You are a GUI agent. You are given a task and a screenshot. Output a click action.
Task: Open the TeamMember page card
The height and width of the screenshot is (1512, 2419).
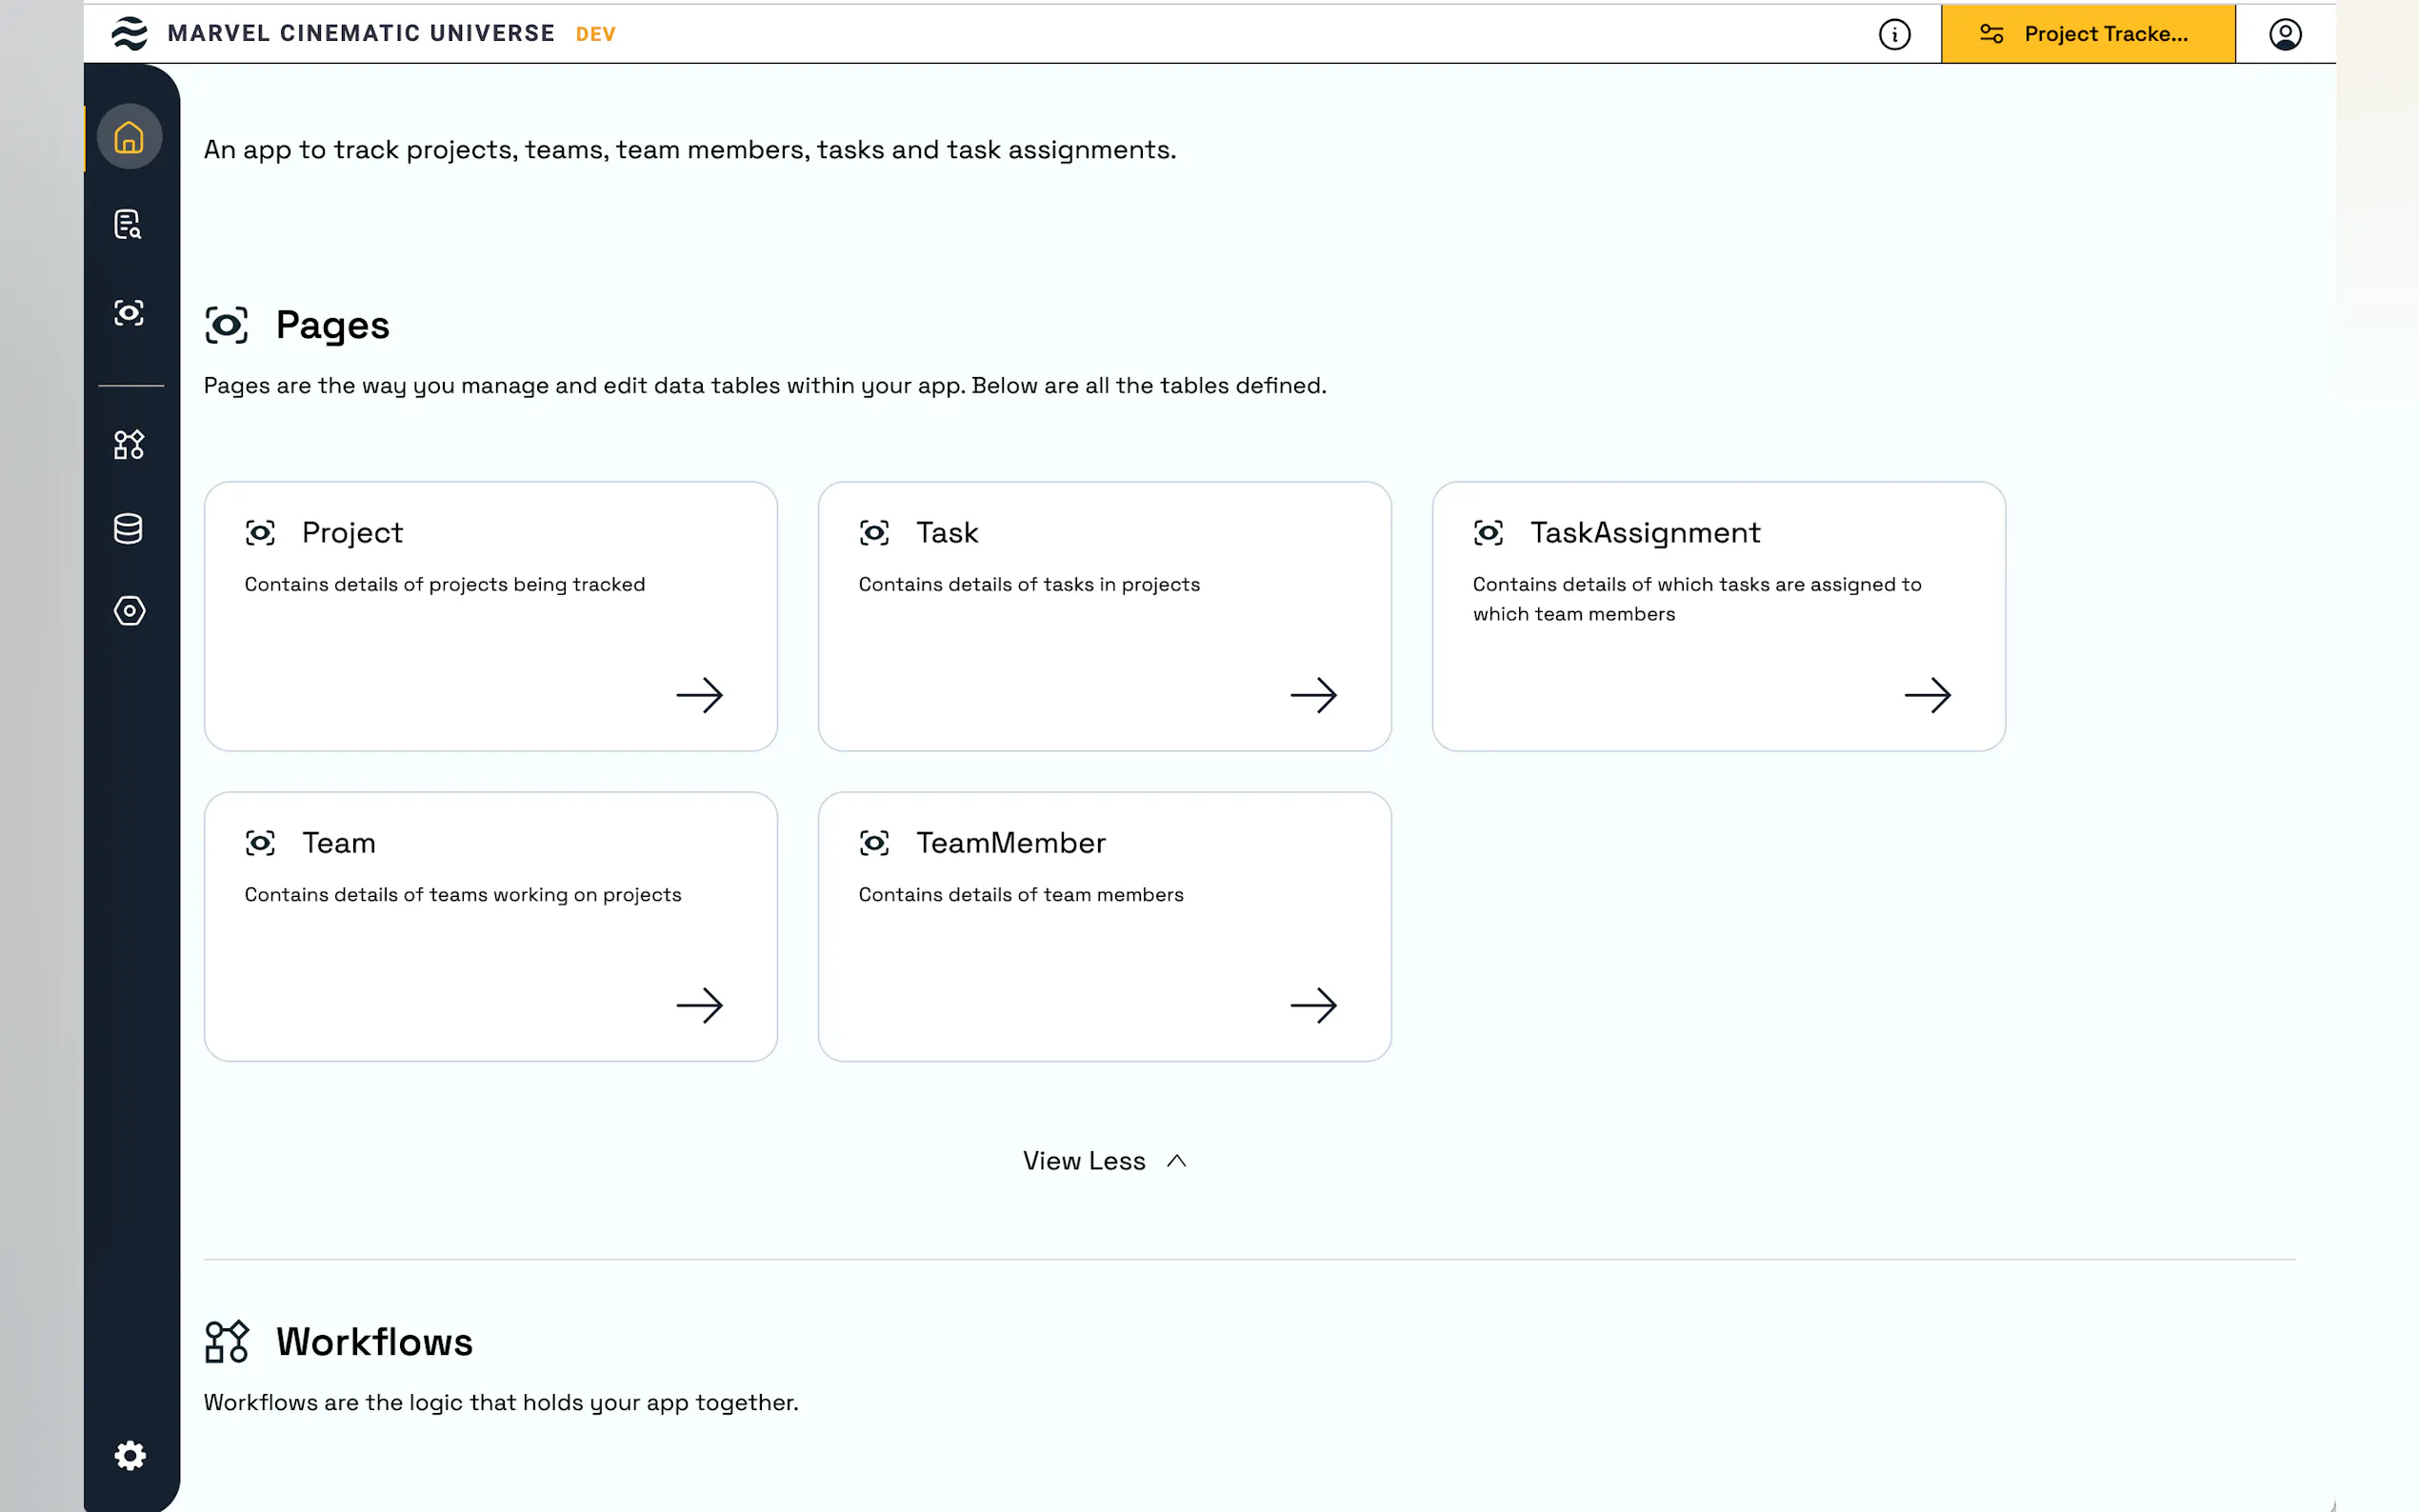coord(1104,926)
